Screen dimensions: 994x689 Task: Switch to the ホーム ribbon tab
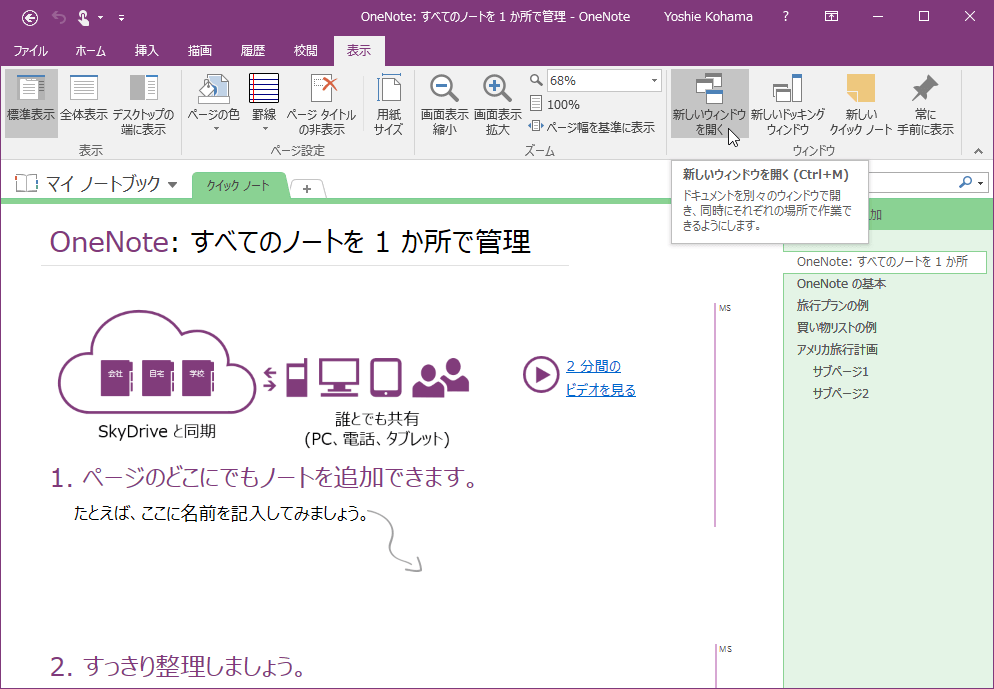point(89,51)
